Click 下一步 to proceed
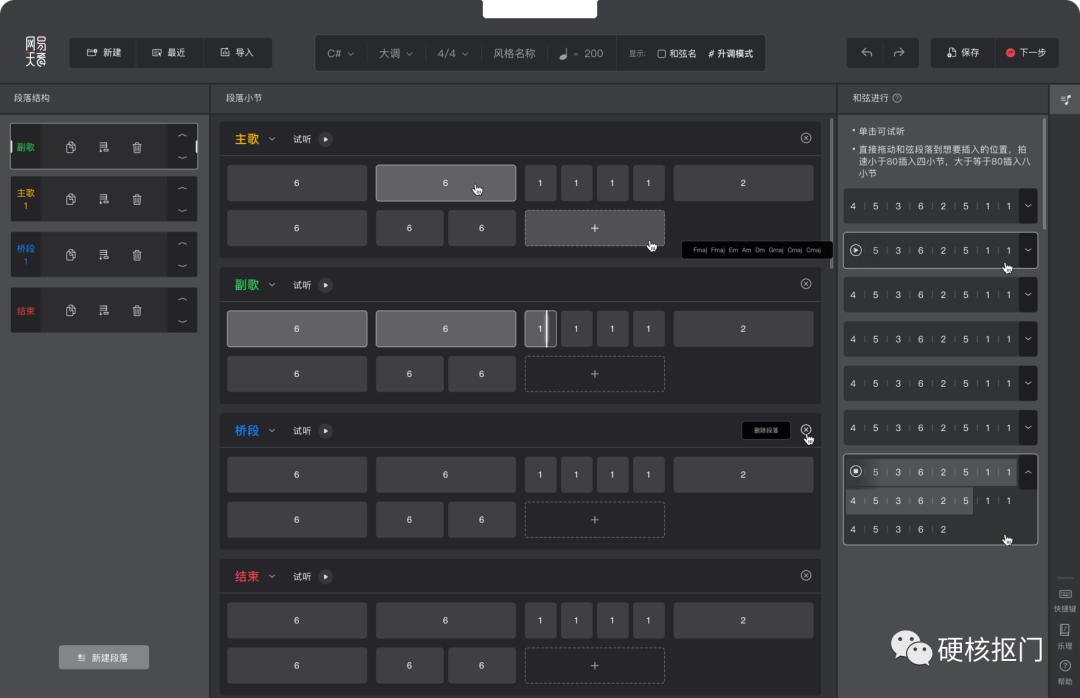The width and height of the screenshot is (1080, 698). tap(1026, 52)
